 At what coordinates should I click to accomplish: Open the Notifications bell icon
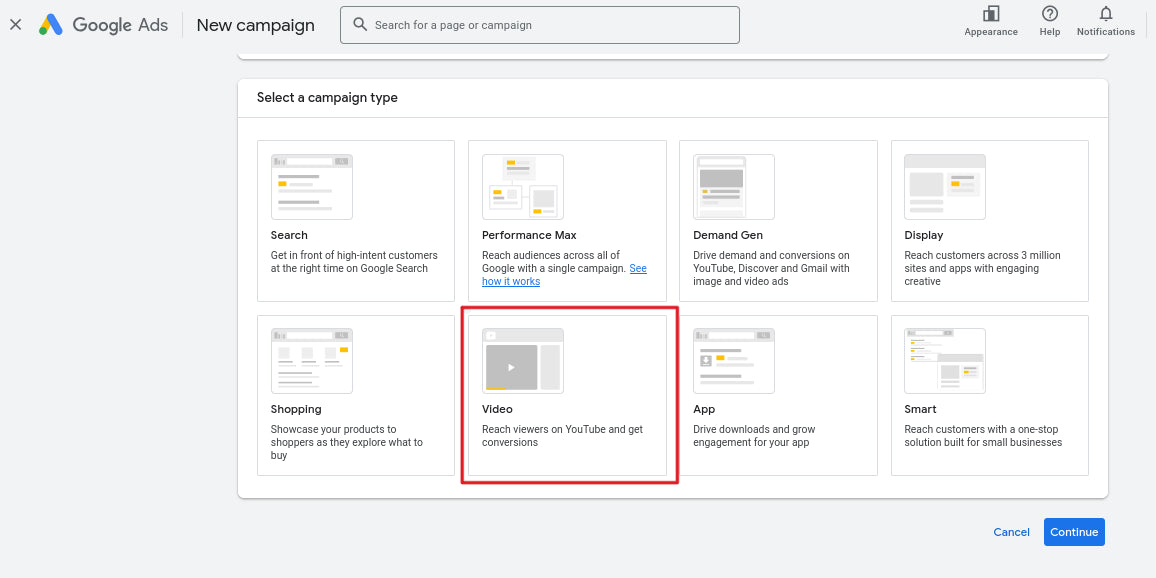[x=1106, y=14]
